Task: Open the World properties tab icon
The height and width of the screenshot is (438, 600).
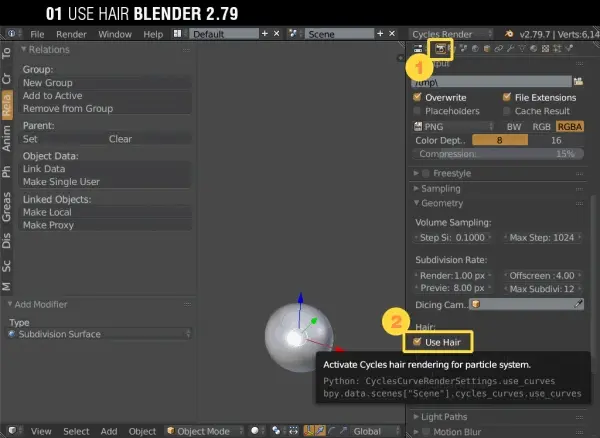Action: pos(475,49)
